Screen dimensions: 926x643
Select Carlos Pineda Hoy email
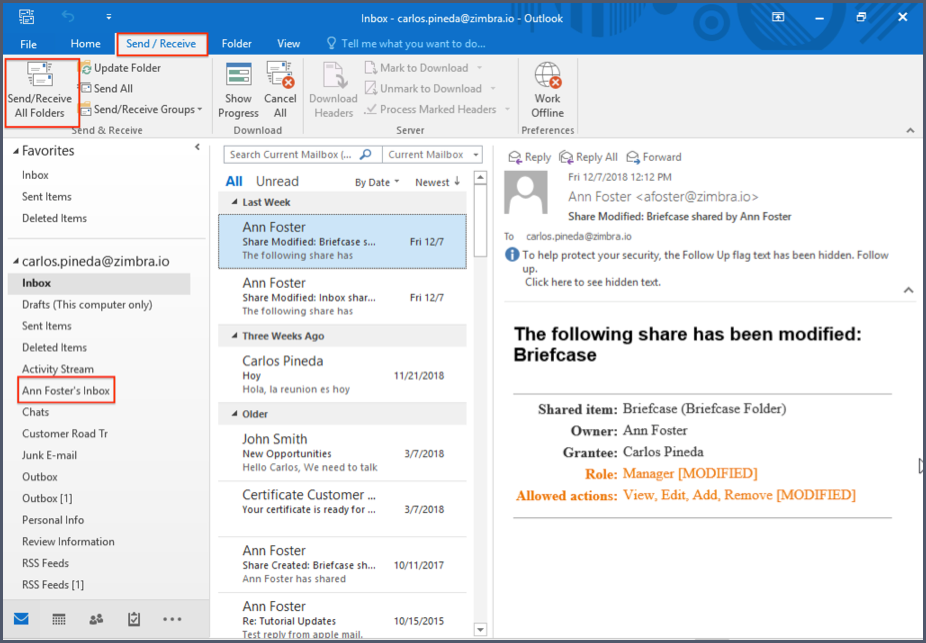(x=343, y=375)
